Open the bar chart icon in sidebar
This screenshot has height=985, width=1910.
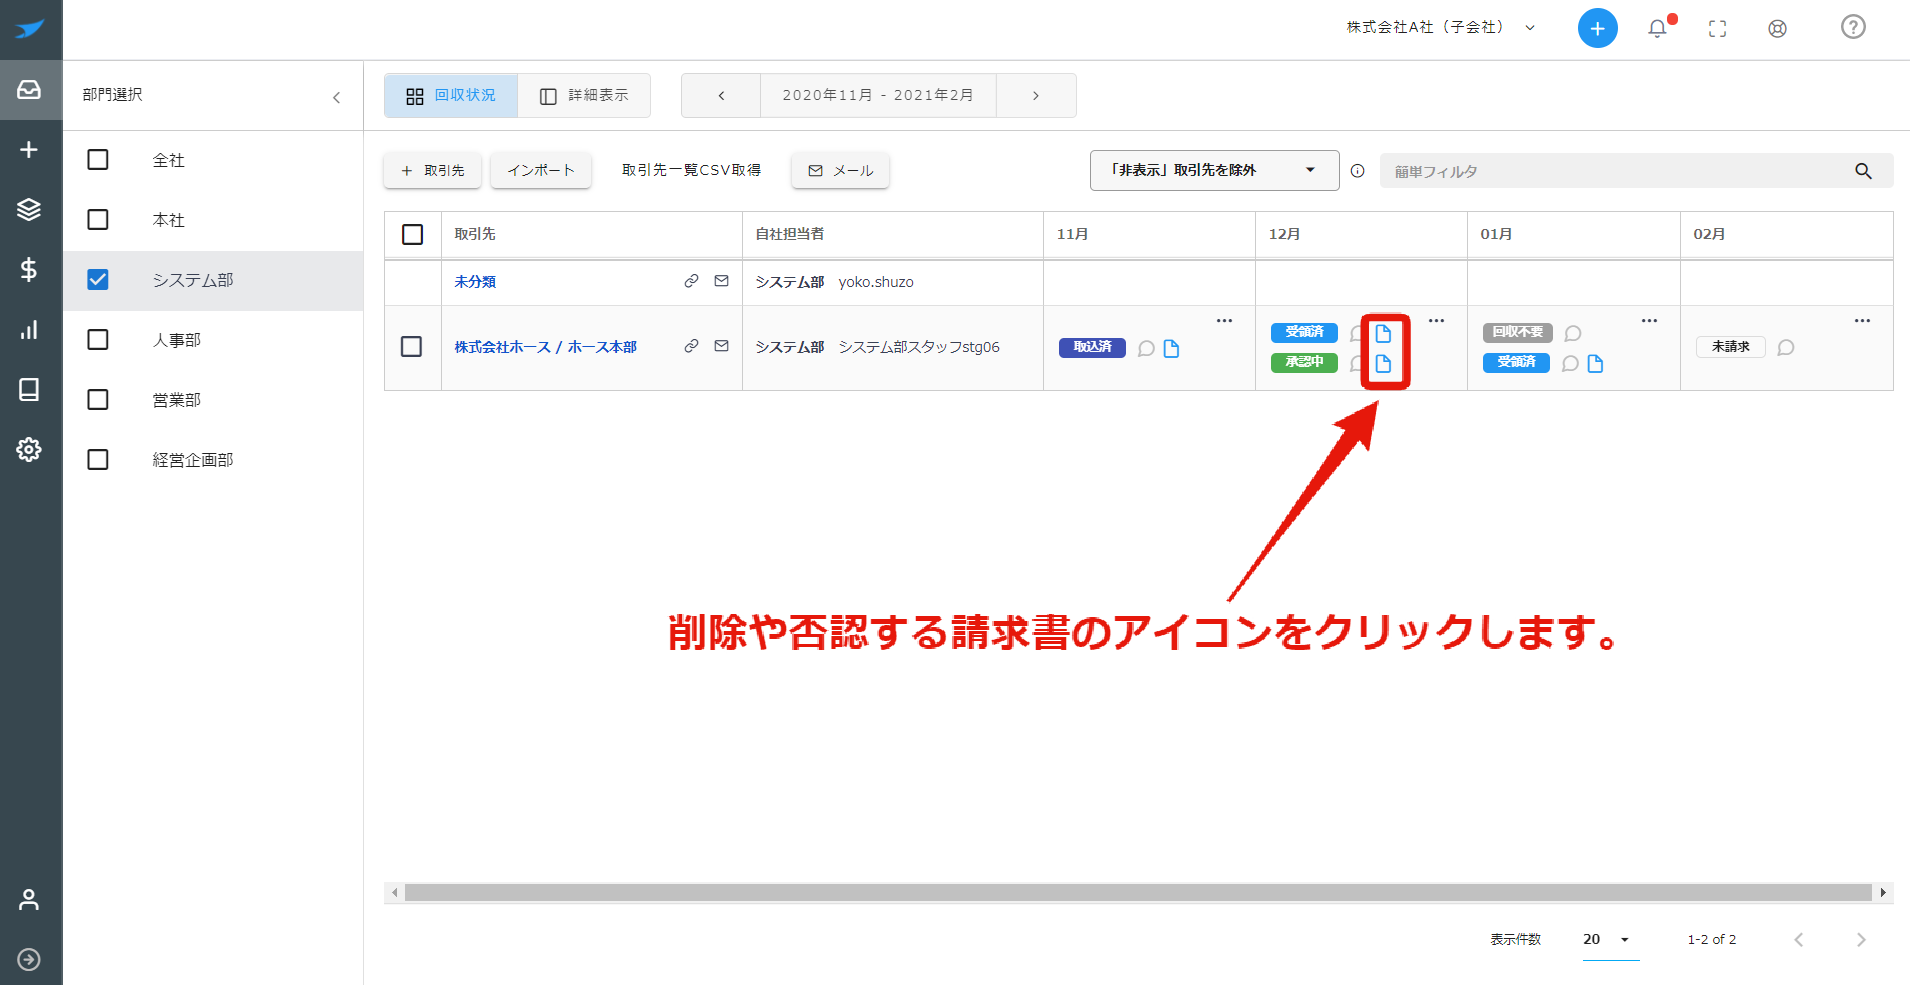pyautogui.click(x=29, y=330)
